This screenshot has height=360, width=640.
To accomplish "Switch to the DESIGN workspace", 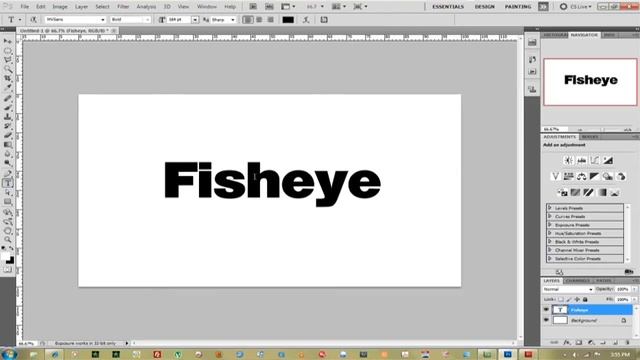I will 484,7.
